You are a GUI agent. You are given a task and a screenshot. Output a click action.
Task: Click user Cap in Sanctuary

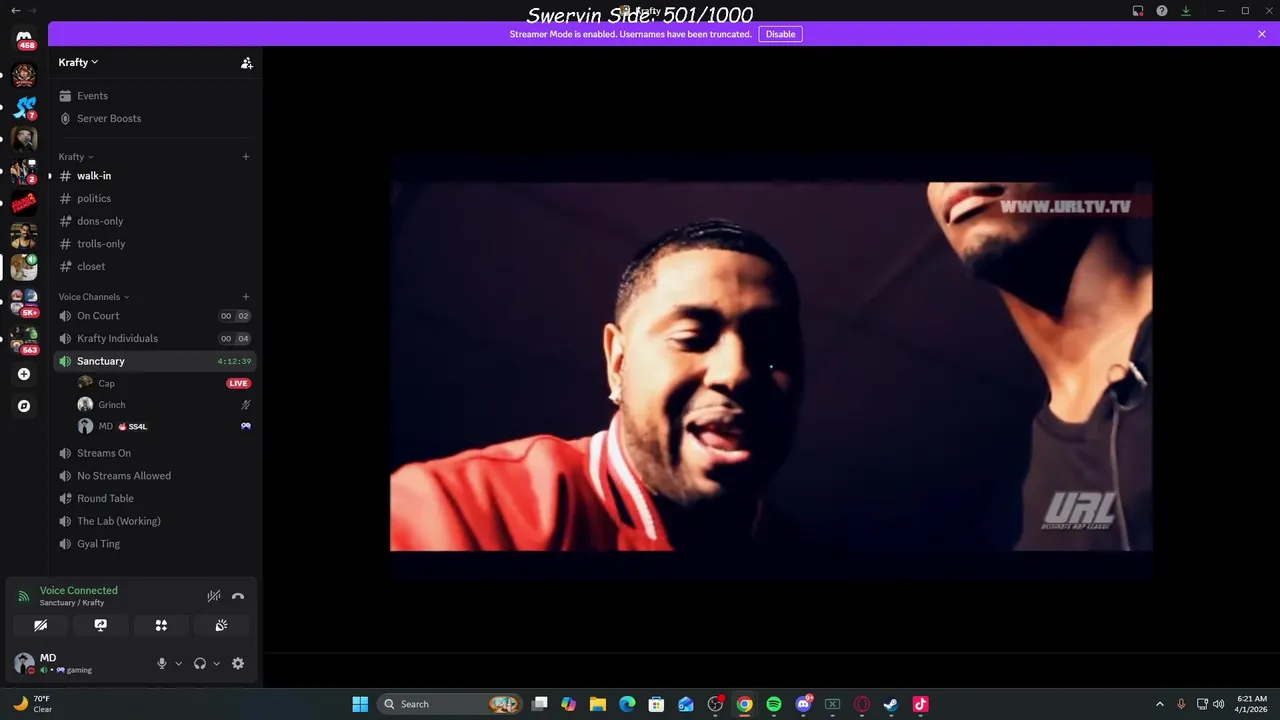tap(163, 383)
